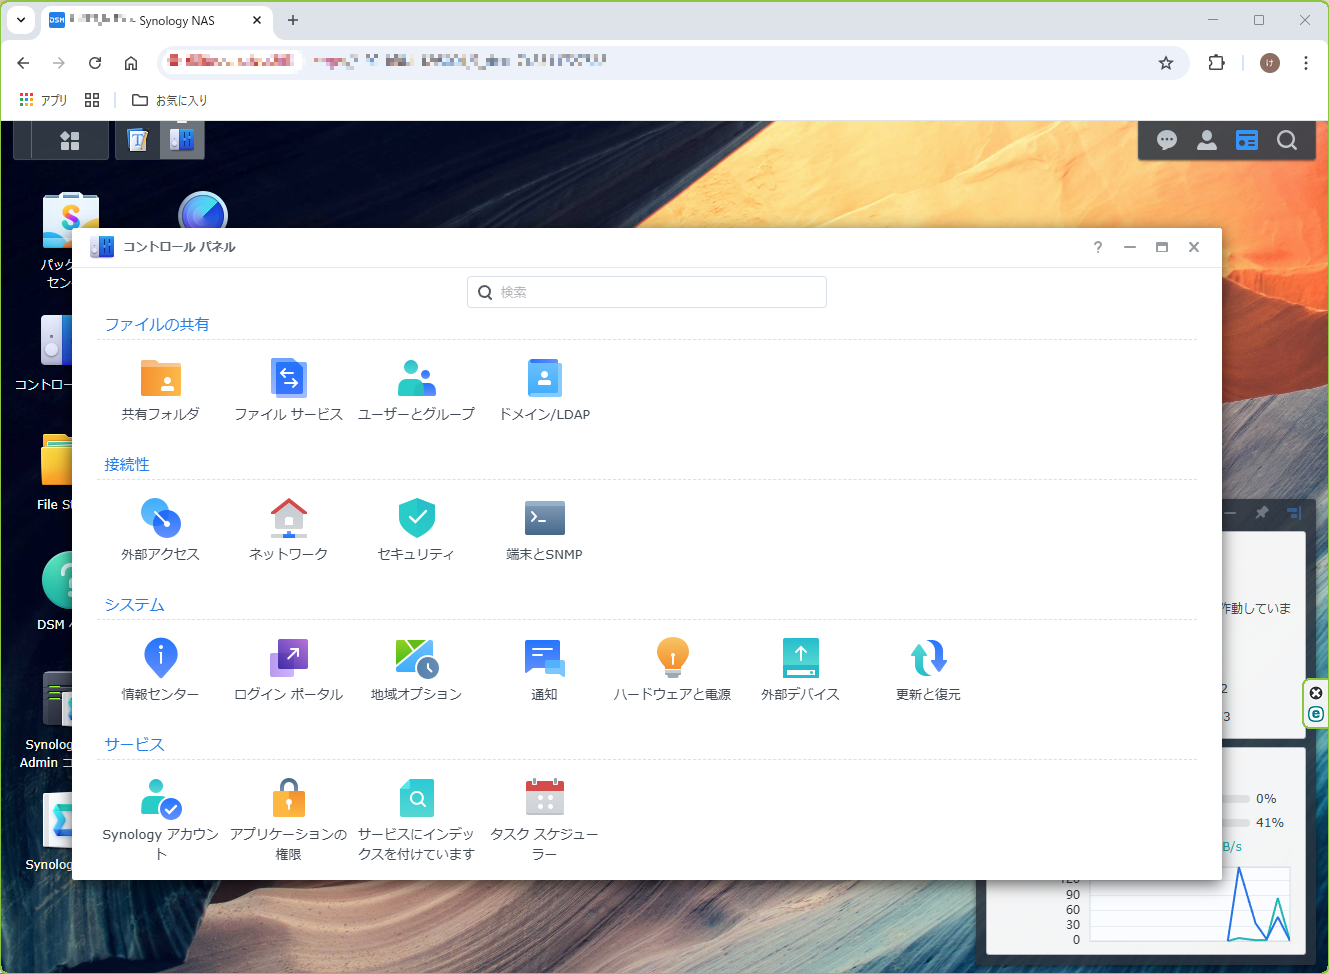Go back to the previous page
This screenshot has width=1329, height=974.
[x=23, y=63]
